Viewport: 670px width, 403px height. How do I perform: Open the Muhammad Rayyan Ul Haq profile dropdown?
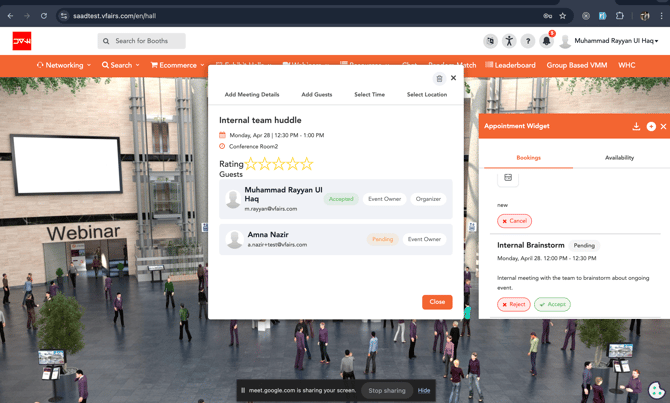point(608,41)
